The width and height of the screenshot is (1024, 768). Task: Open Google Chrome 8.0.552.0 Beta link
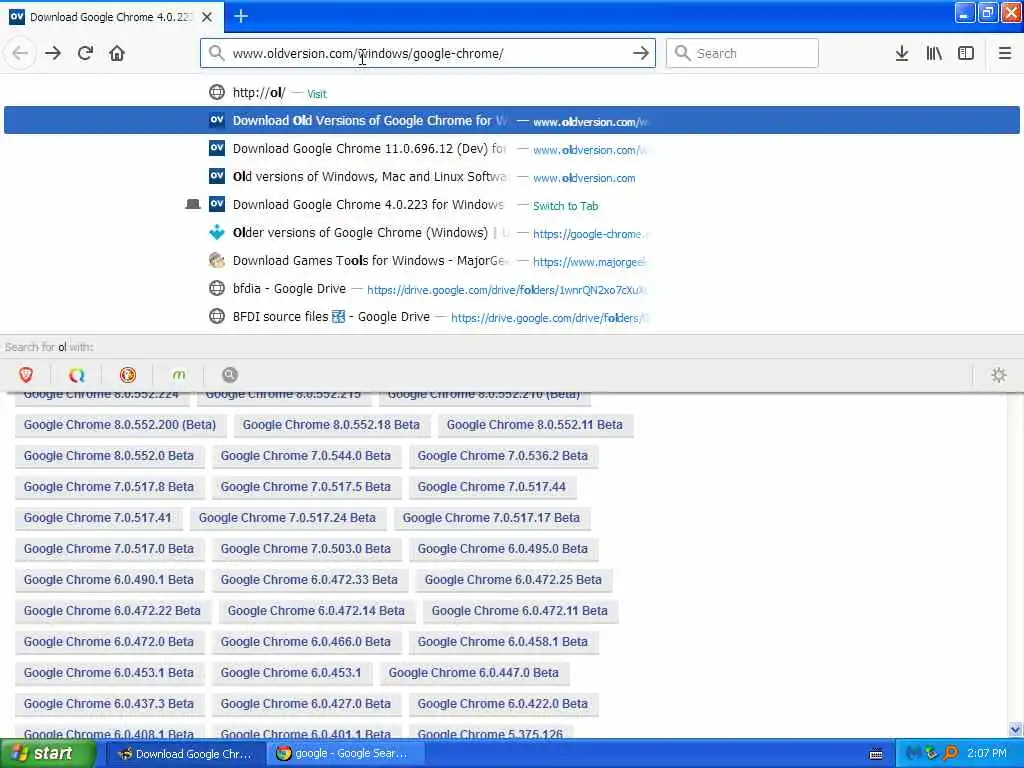[109, 456]
